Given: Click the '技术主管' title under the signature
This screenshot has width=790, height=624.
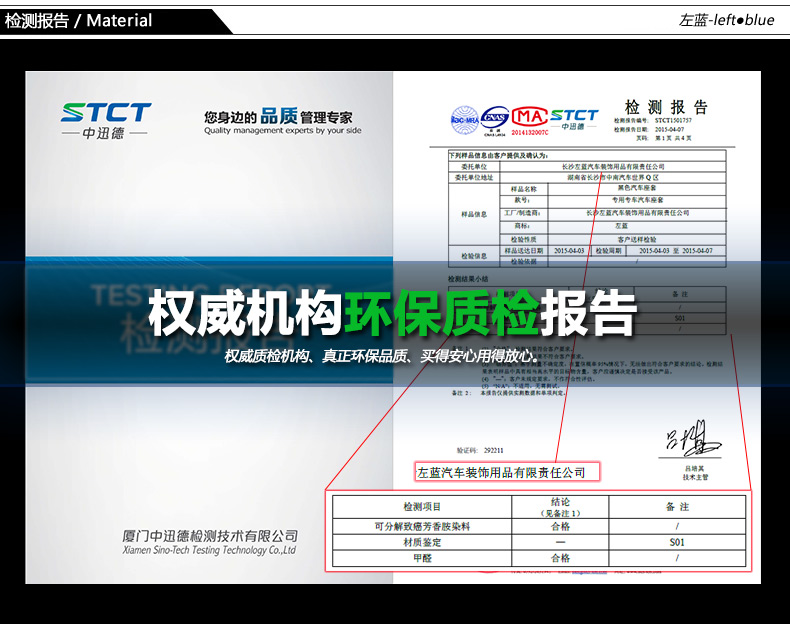Looking at the screenshot, I should 696,477.
